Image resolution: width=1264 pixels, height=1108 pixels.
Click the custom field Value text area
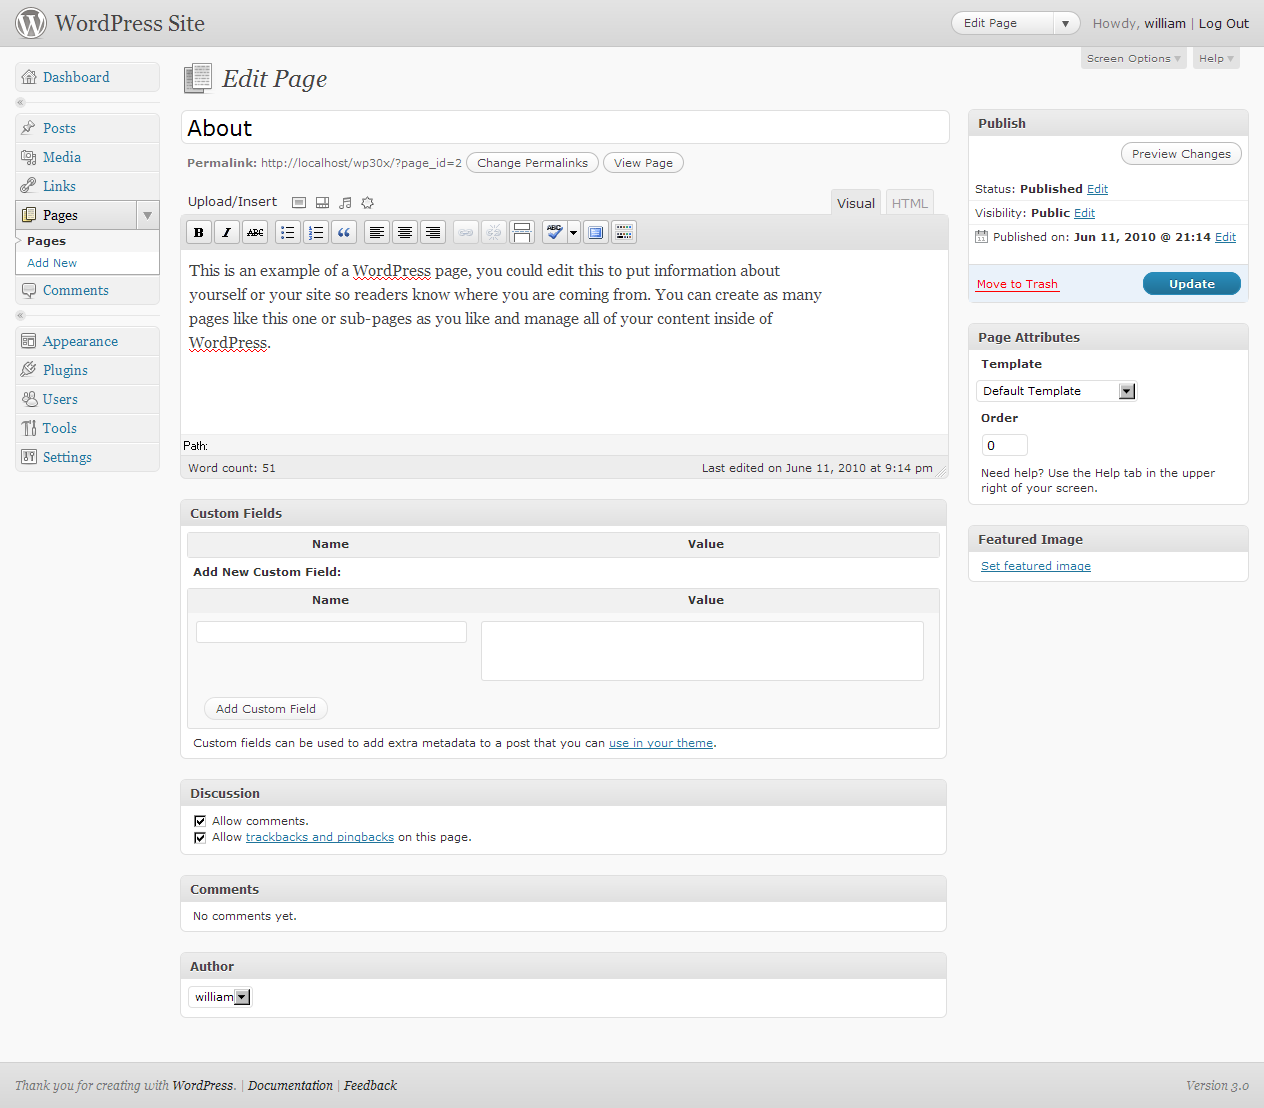click(702, 651)
